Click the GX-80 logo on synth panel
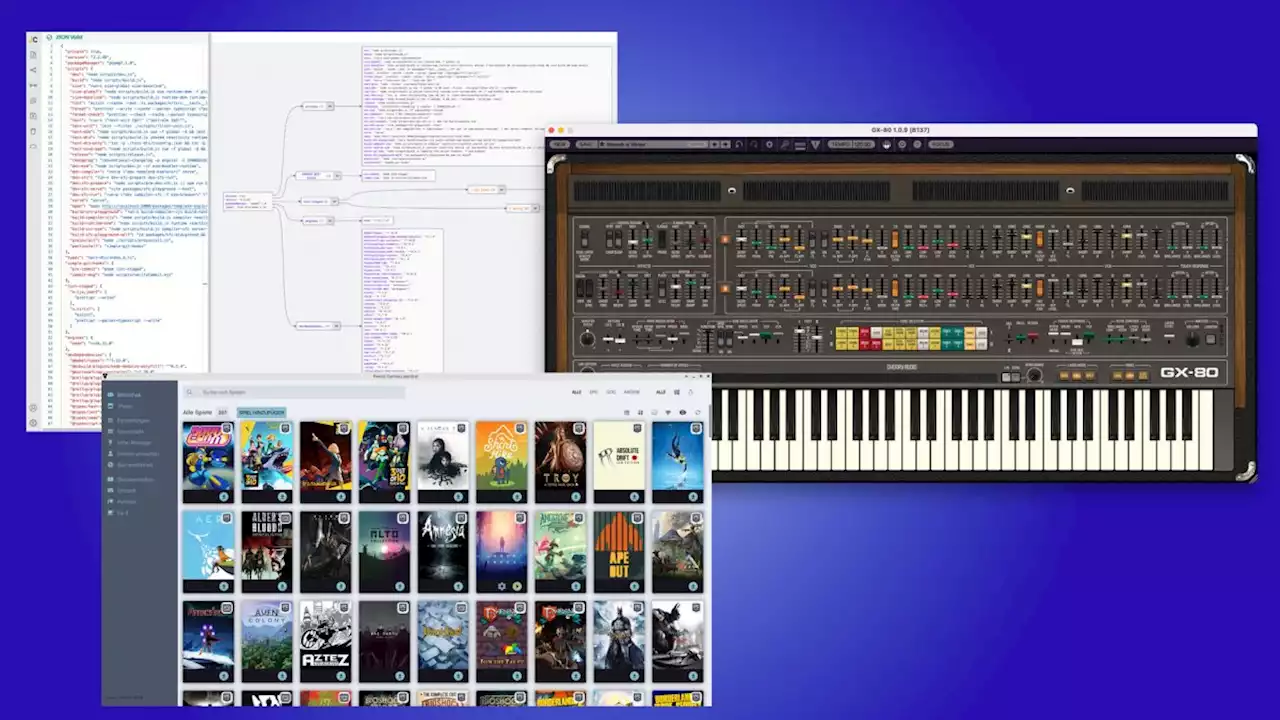This screenshot has height=720, width=1280. click(1189, 373)
